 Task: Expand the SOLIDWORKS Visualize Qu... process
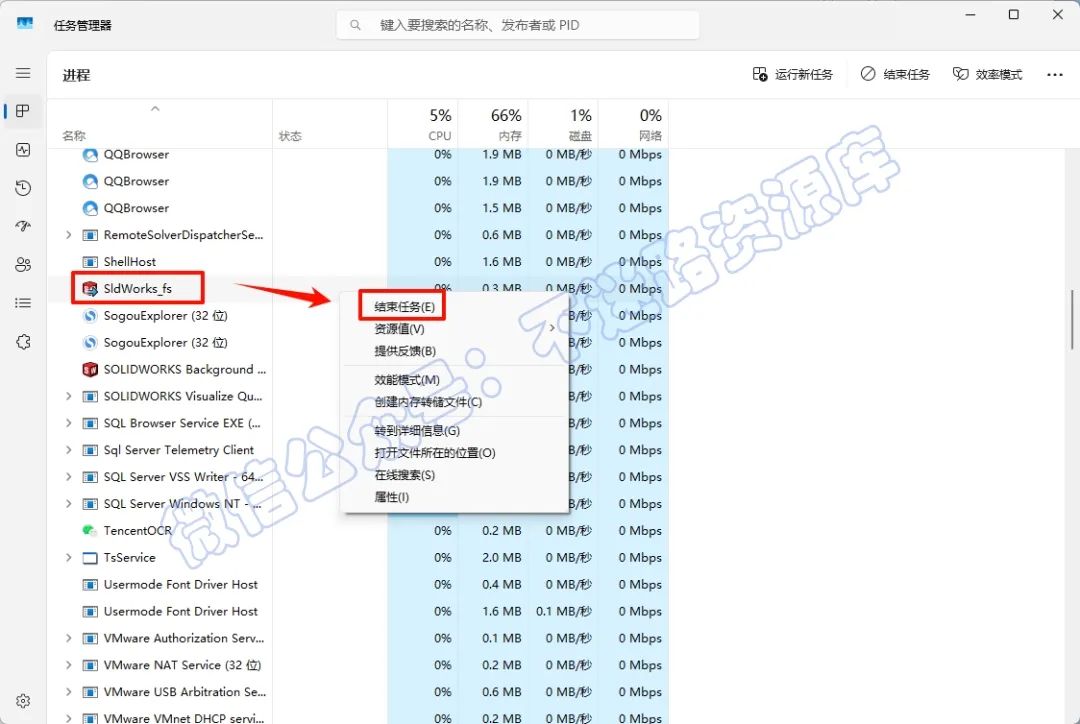pyautogui.click(x=68, y=396)
